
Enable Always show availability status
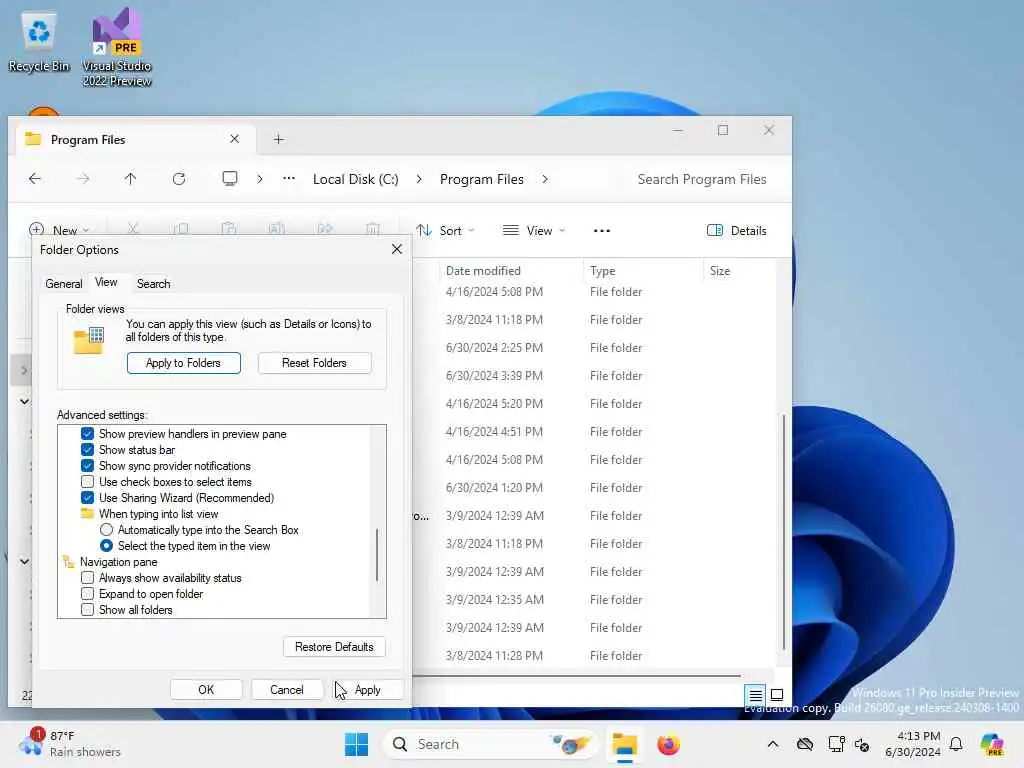click(87, 578)
